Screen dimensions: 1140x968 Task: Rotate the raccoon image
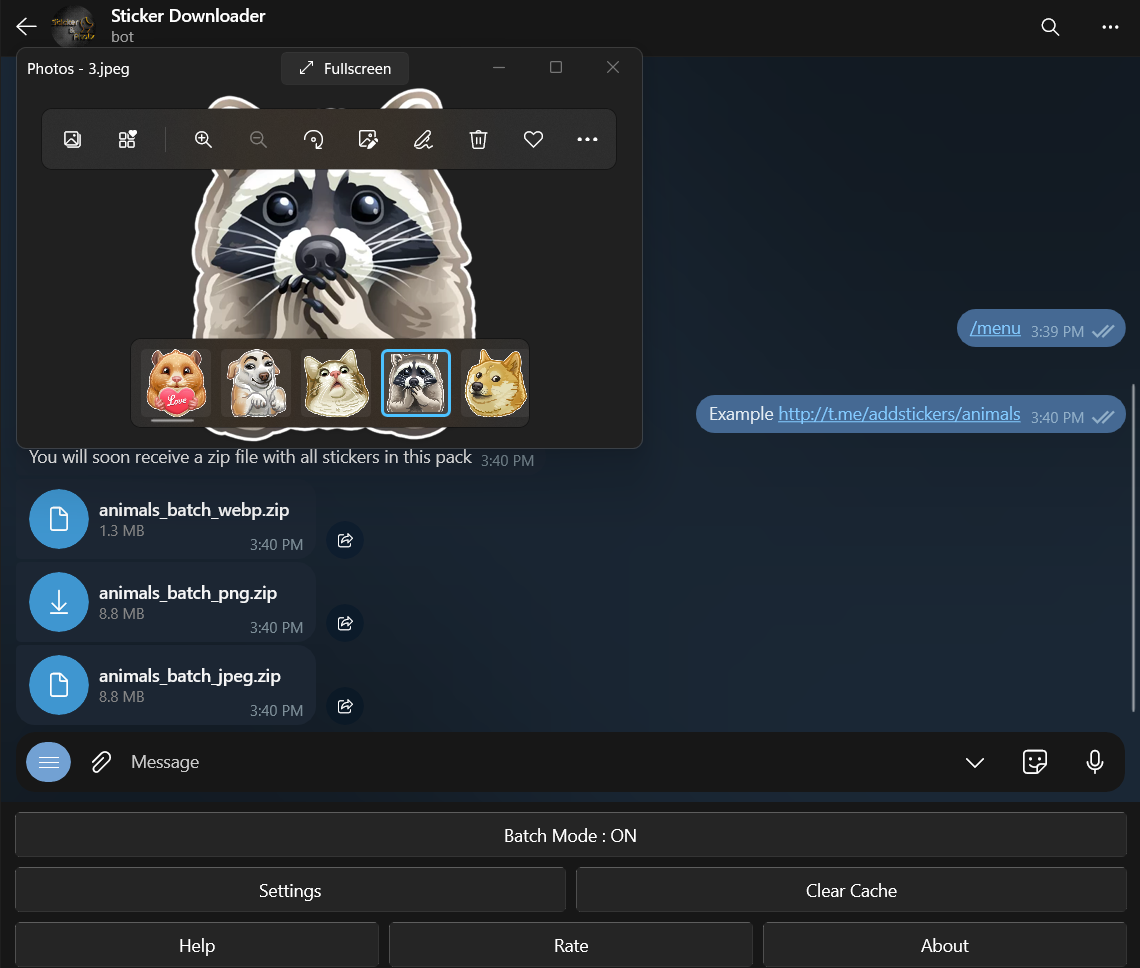pyautogui.click(x=313, y=139)
